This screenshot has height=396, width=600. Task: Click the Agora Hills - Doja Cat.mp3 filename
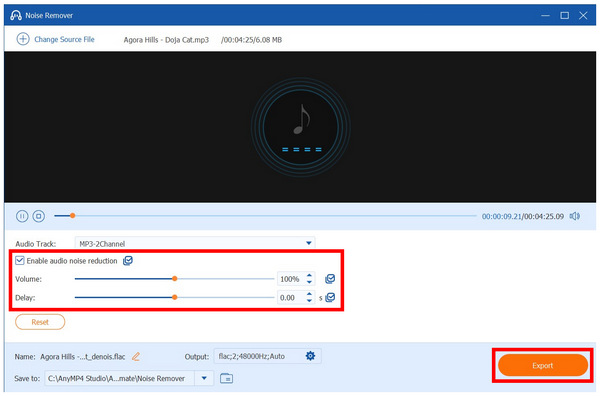pyautogui.click(x=166, y=40)
